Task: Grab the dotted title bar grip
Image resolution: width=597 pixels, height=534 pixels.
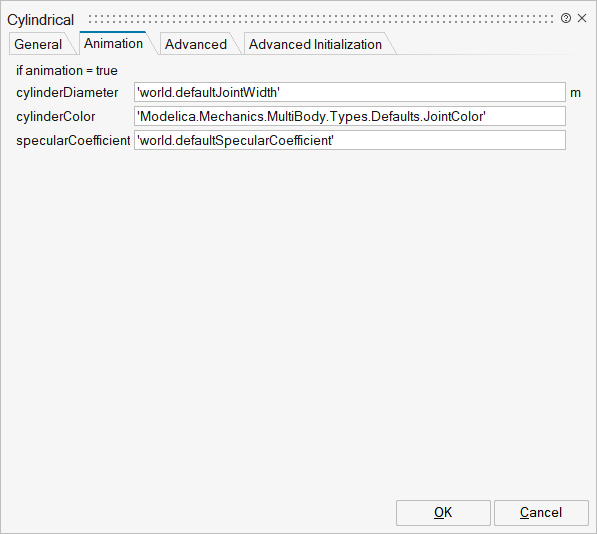Action: (x=321, y=19)
